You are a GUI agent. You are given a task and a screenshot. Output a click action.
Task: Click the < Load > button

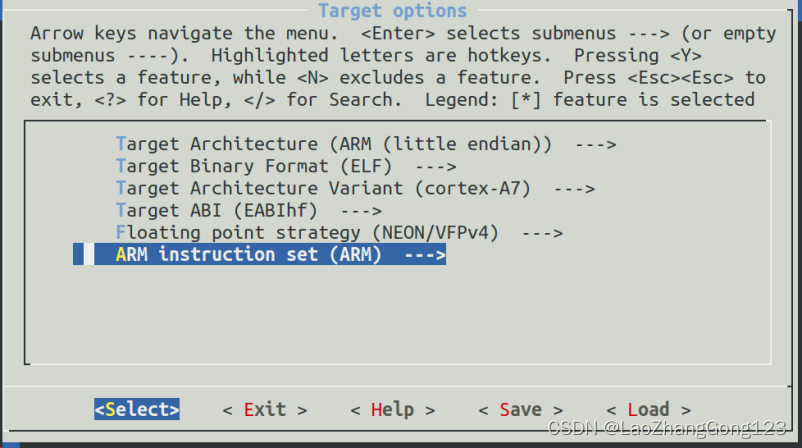[649, 410]
